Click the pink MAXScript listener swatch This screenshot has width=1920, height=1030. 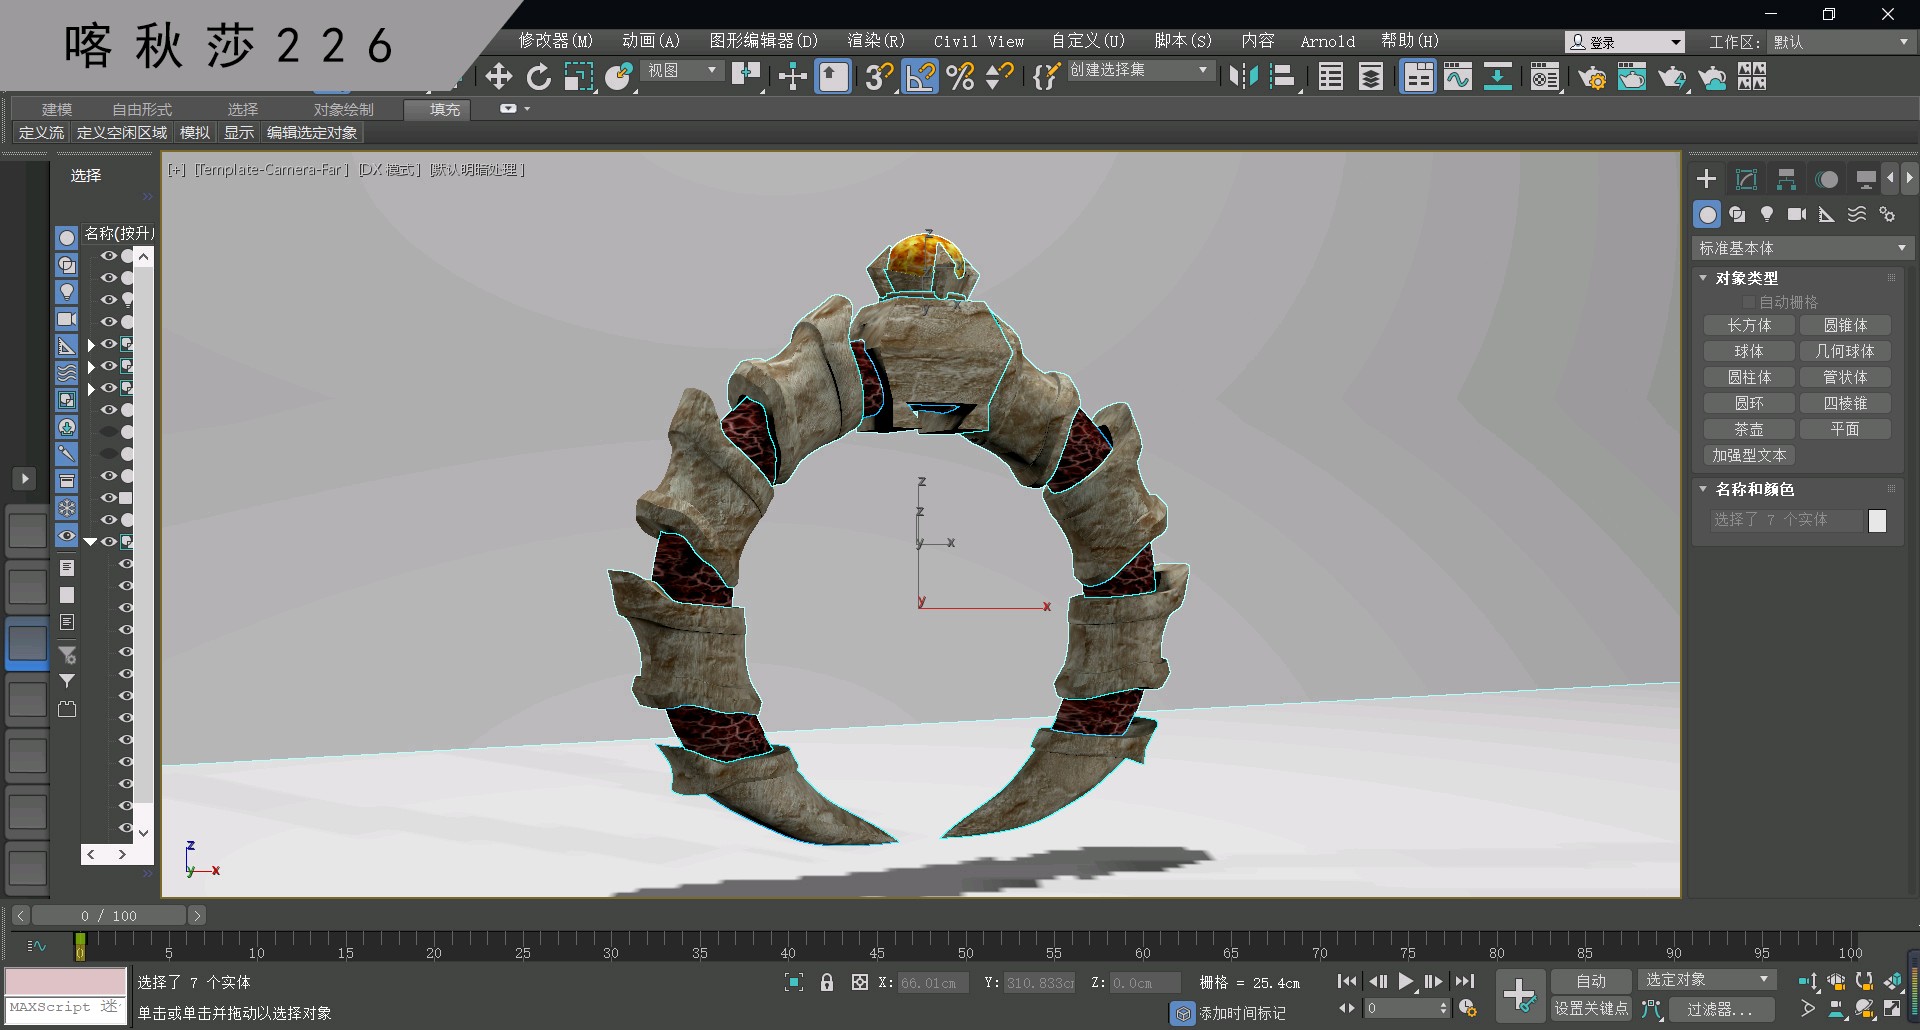pyautogui.click(x=66, y=981)
